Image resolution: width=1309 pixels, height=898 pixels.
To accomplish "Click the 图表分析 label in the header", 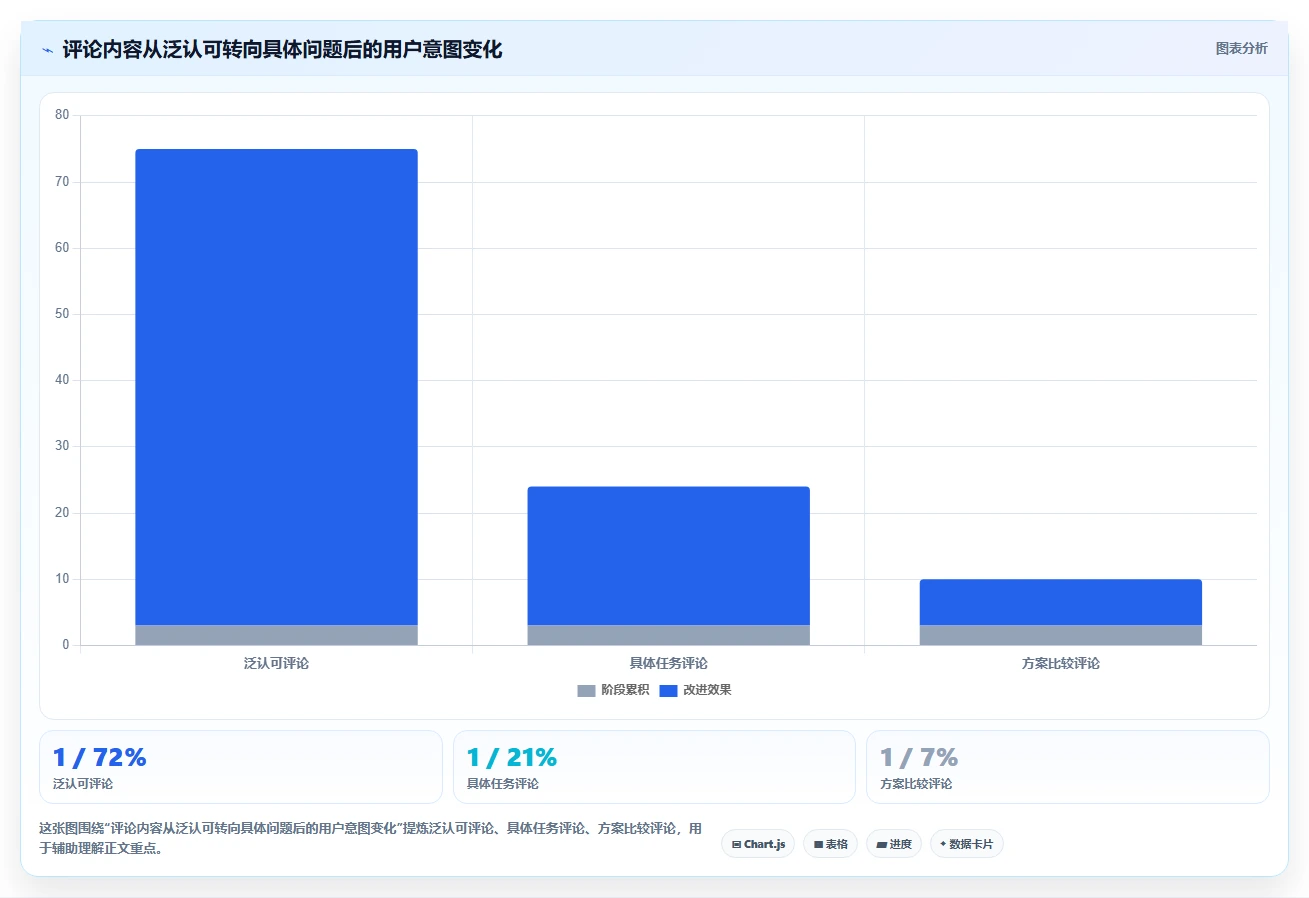I will point(1241,49).
